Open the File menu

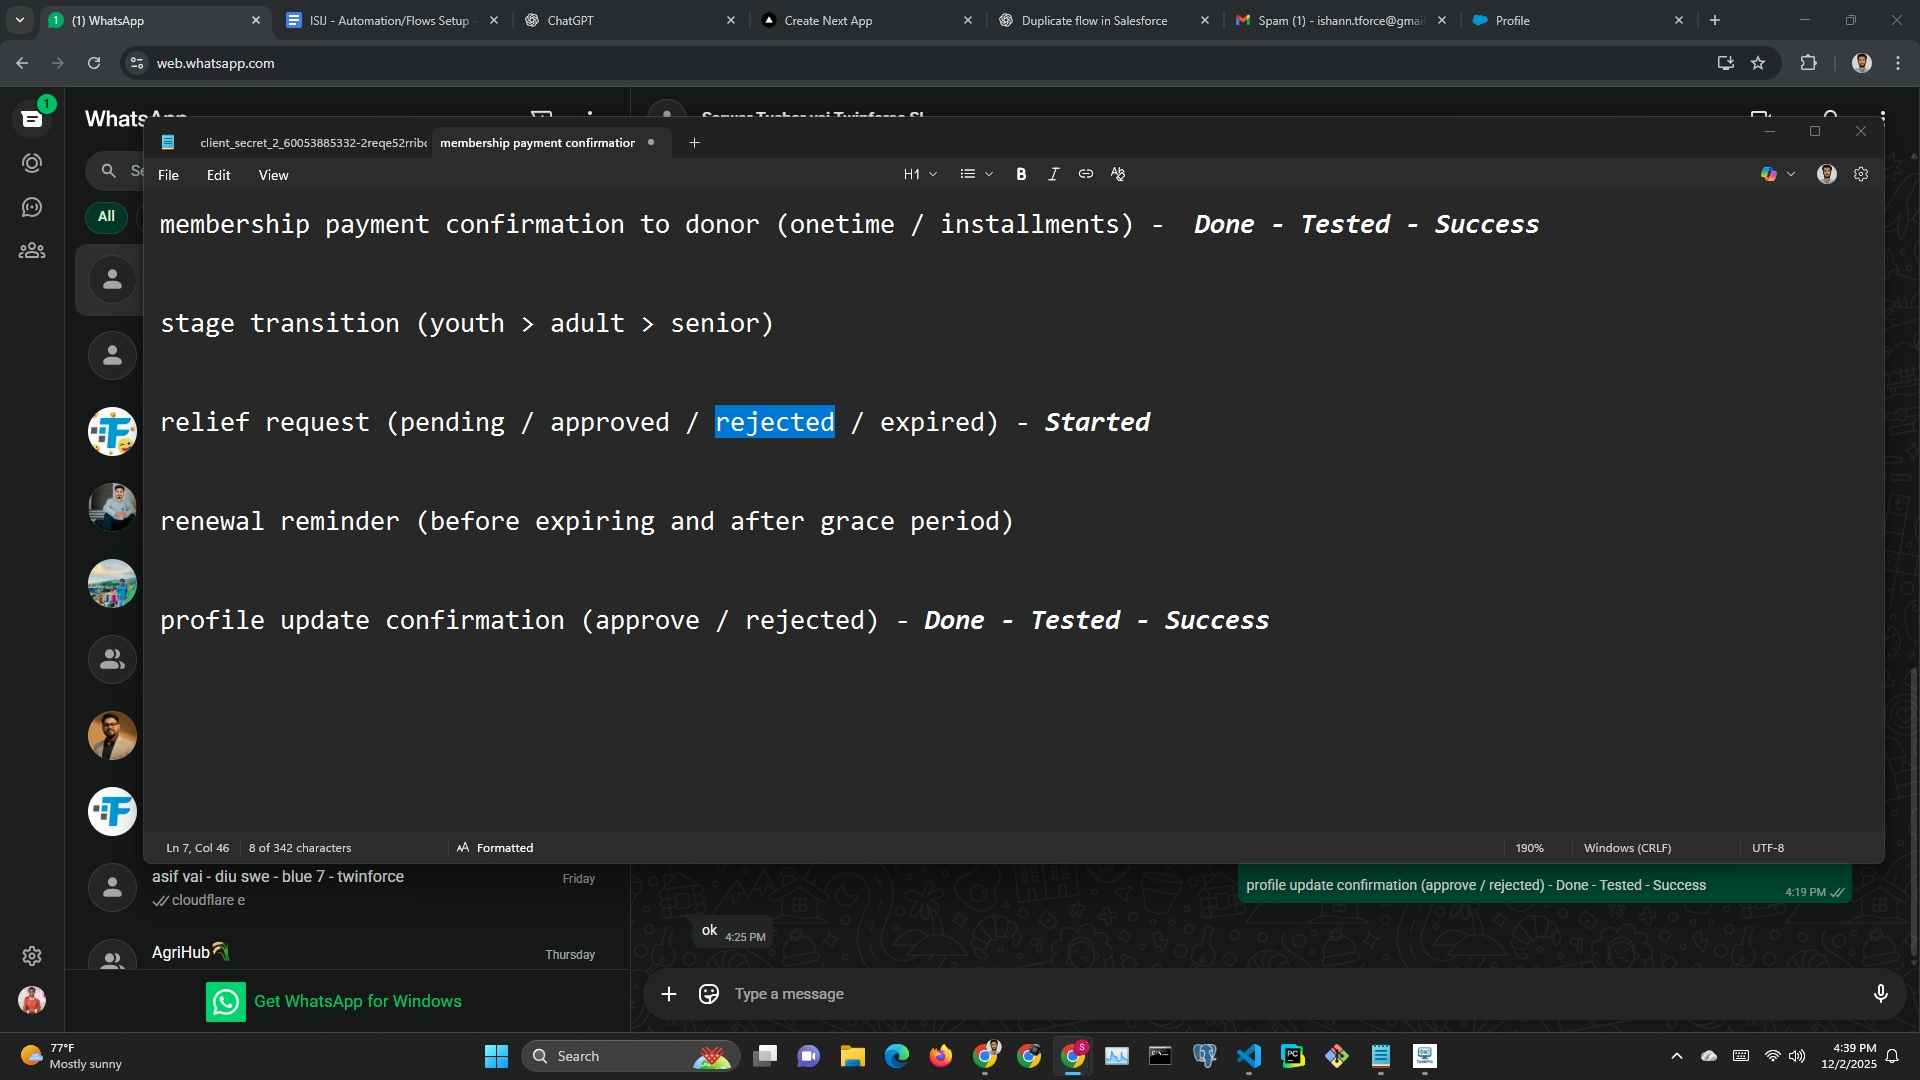click(168, 175)
